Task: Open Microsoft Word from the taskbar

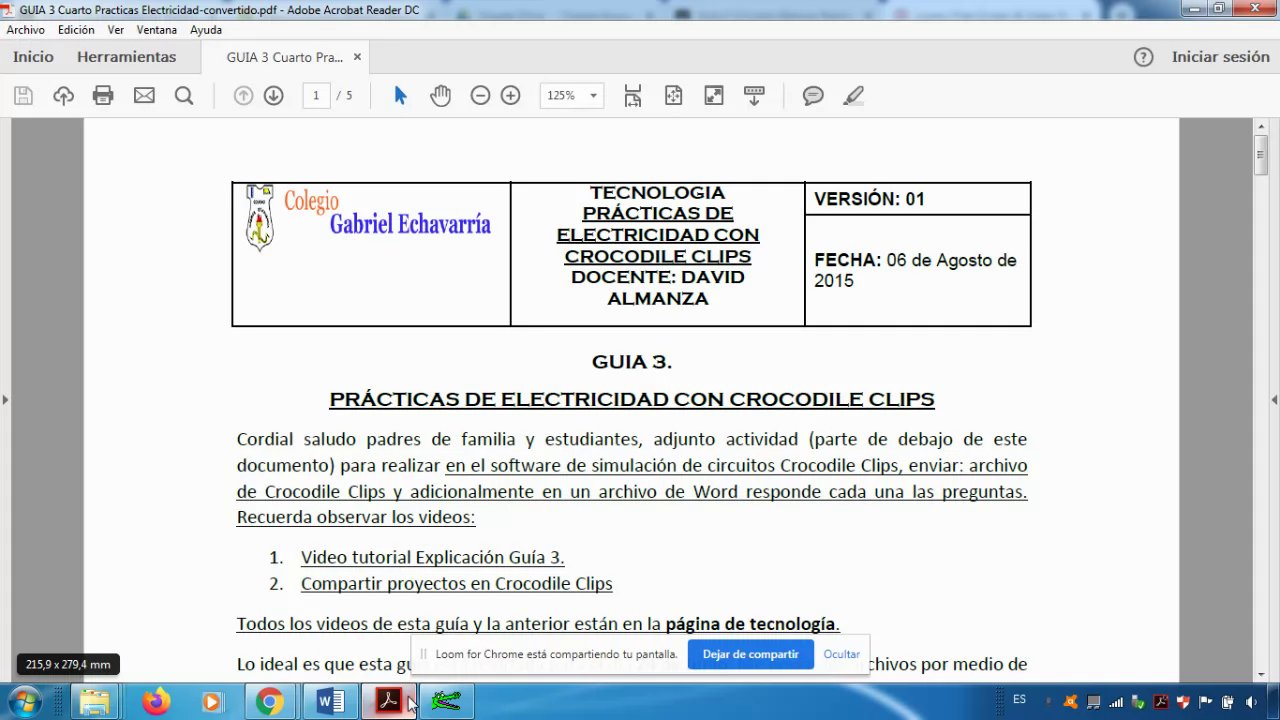Action: pos(330,702)
